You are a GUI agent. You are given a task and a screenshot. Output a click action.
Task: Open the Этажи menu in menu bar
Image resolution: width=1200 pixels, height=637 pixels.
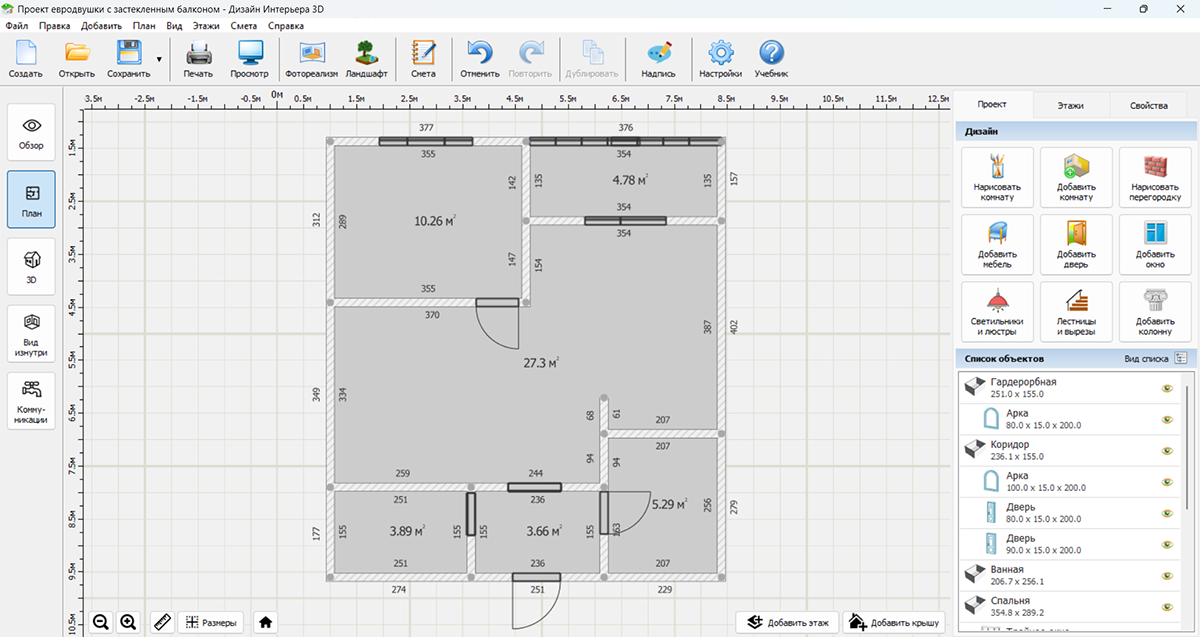click(x=204, y=25)
